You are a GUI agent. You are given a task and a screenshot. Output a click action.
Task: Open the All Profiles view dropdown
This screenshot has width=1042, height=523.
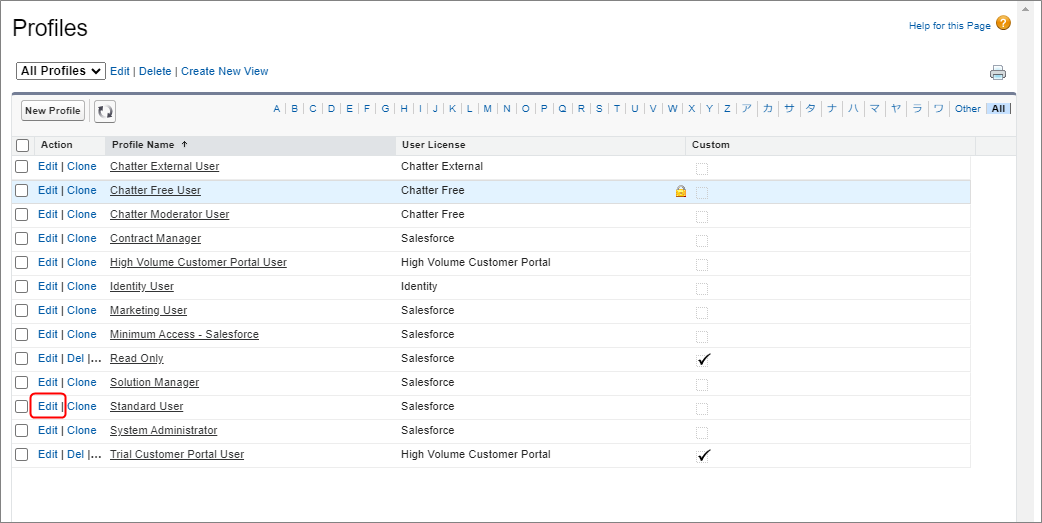[60, 71]
